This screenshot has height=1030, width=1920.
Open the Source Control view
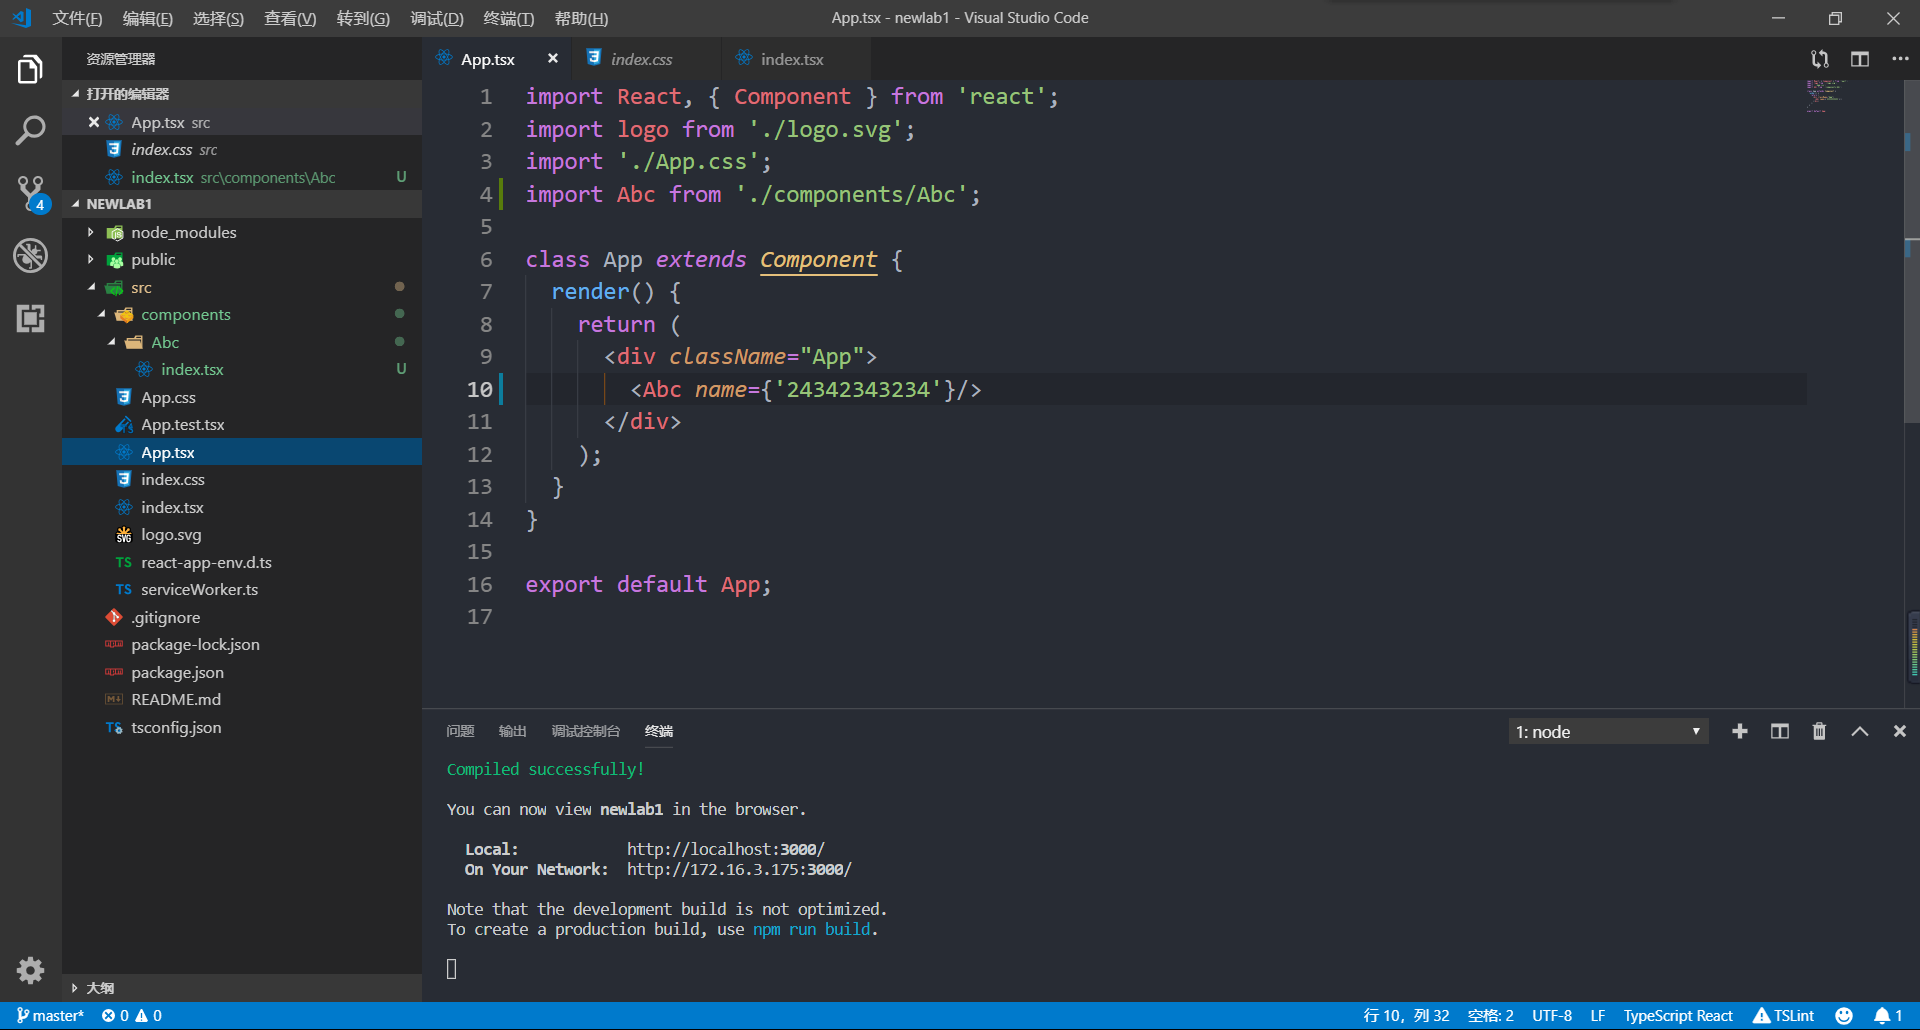pyautogui.click(x=30, y=194)
